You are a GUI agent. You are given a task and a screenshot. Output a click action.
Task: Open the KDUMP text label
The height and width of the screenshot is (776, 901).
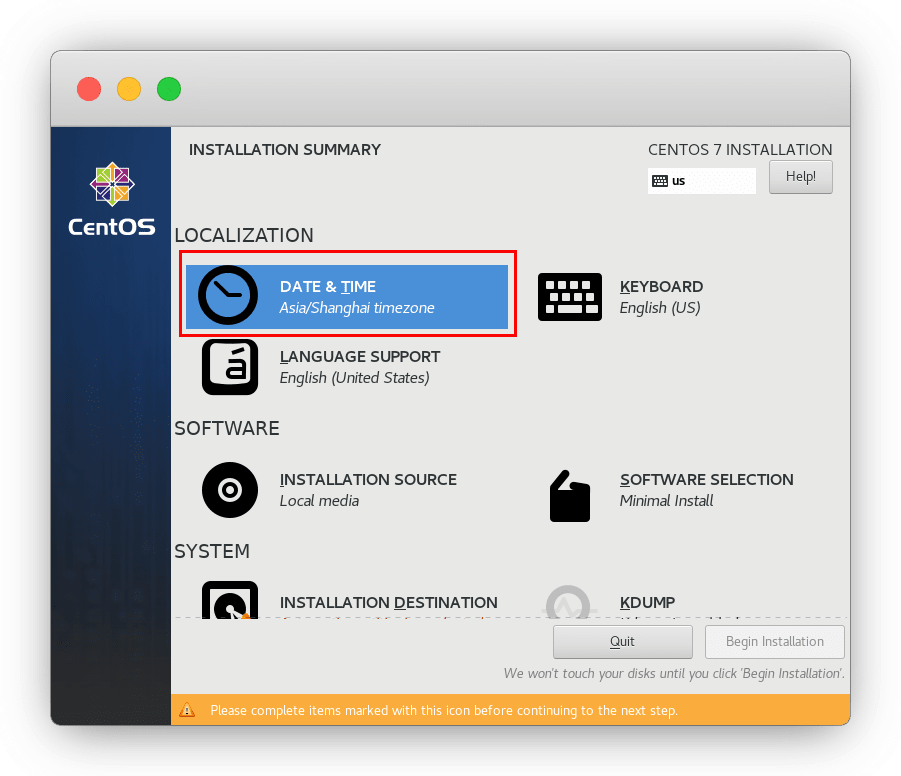point(647,603)
